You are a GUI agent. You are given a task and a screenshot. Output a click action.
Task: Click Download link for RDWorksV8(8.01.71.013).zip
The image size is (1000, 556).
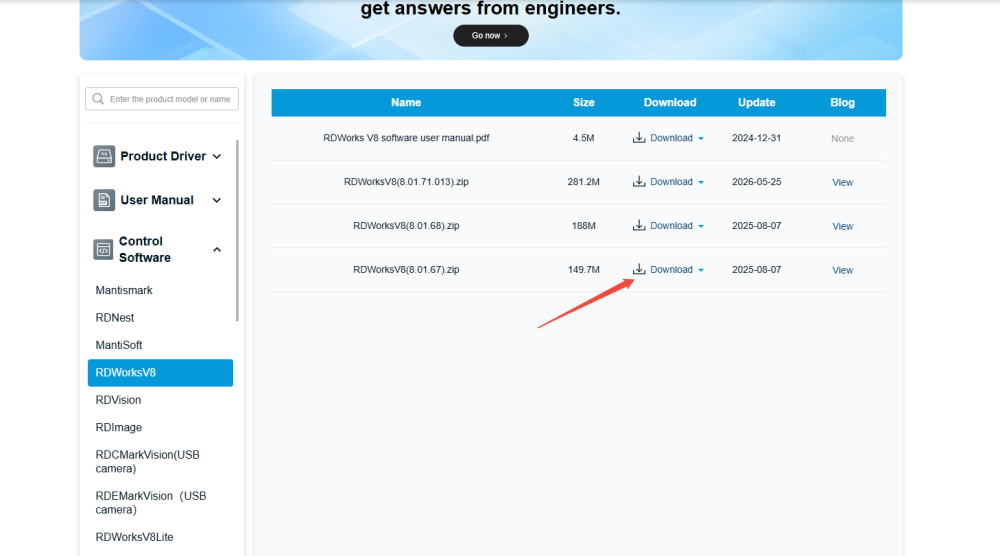671,182
